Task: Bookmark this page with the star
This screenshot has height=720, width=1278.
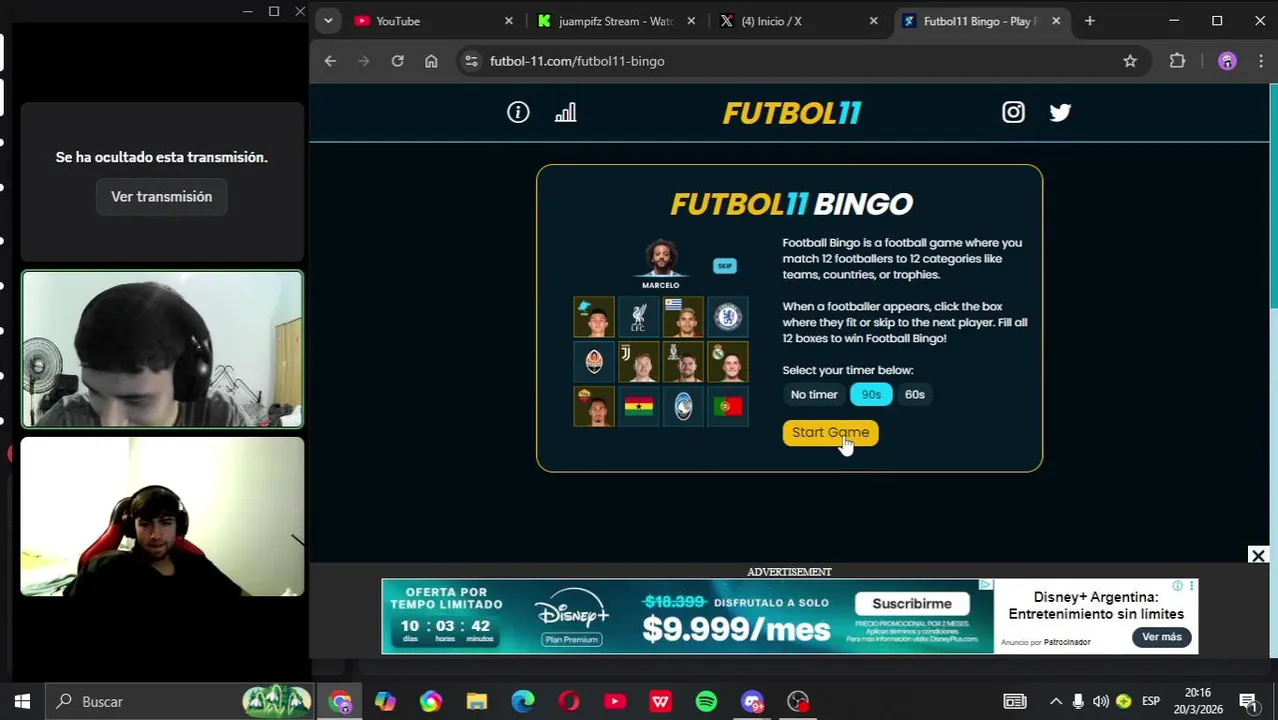Action: point(1130,61)
